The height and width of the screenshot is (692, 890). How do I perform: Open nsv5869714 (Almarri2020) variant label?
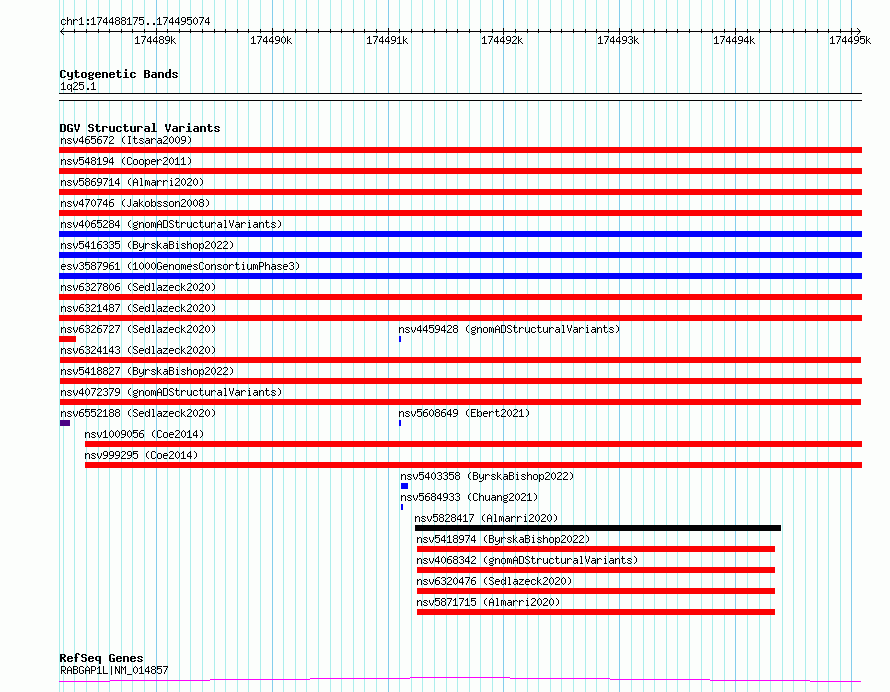(132, 182)
